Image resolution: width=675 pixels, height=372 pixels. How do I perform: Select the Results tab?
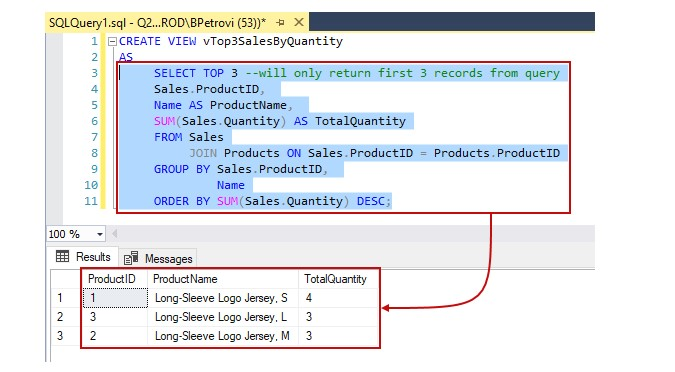pyautogui.click(x=83, y=257)
